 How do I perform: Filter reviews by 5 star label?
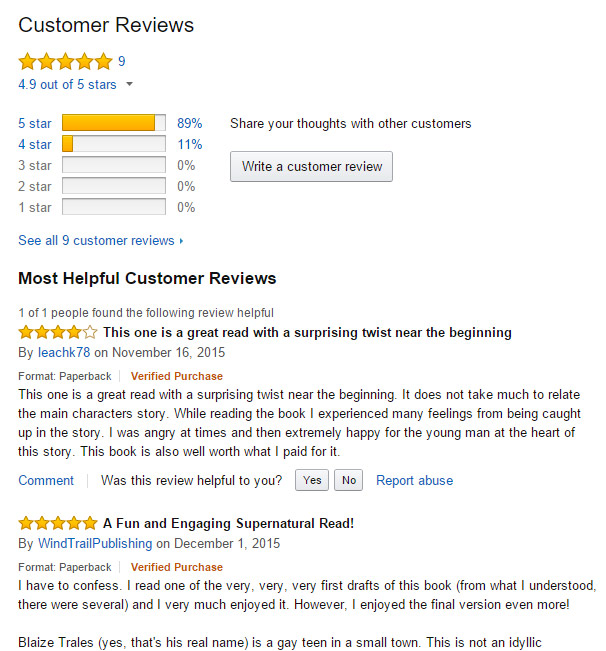[x=34, y=123]
